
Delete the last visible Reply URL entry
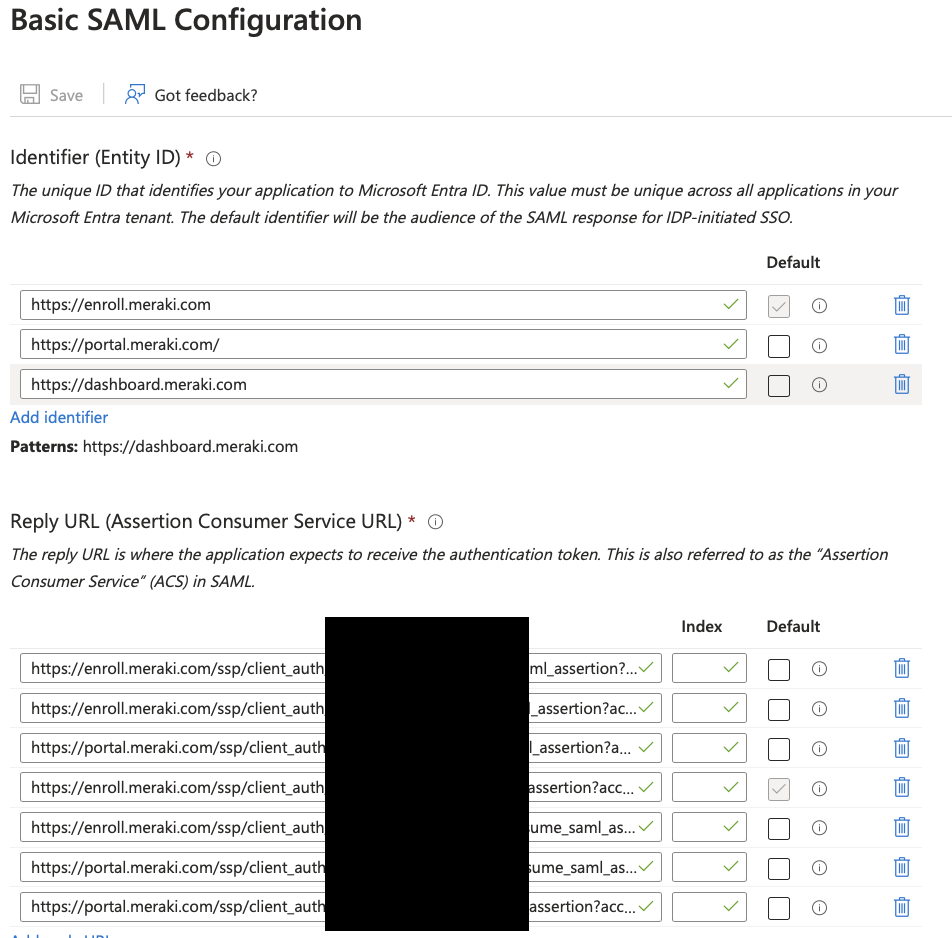pyautogui.click(x=902, y=907)
